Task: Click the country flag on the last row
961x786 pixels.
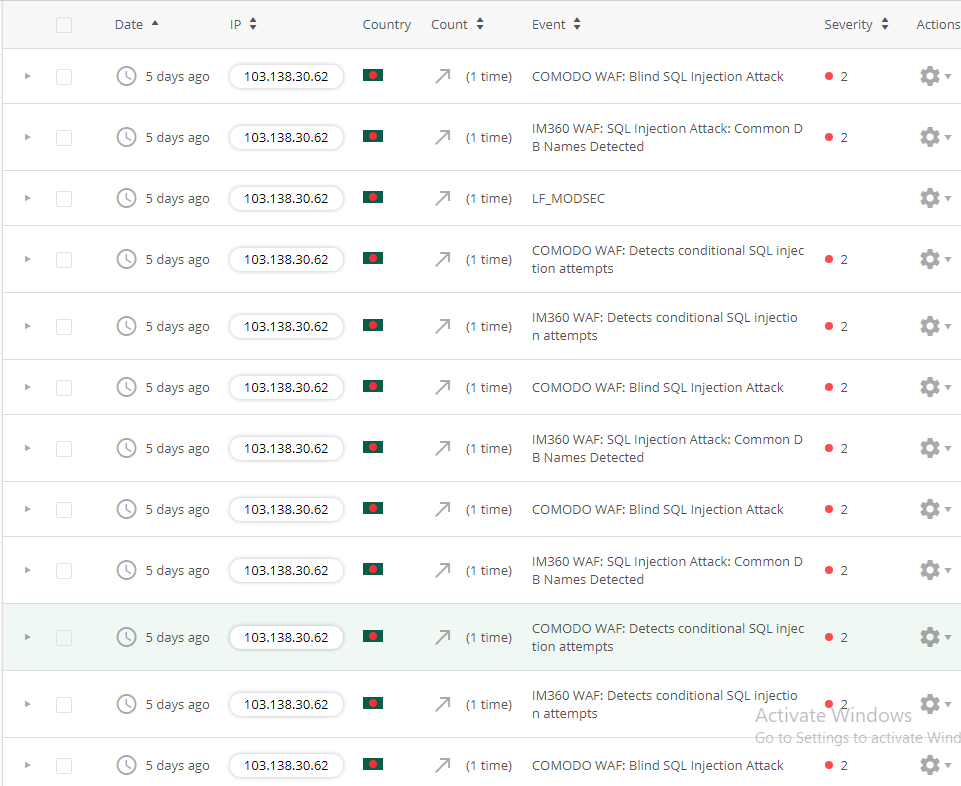Action: pyautogui.click(x=372, y=765)
